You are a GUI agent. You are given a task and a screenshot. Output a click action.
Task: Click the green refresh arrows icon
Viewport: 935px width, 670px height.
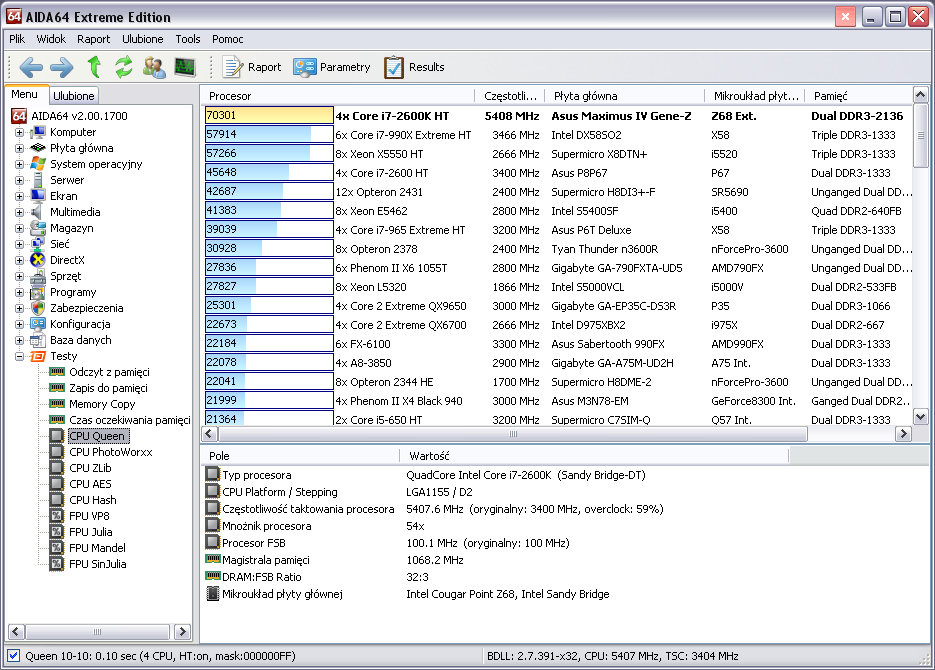coord(124,67)
